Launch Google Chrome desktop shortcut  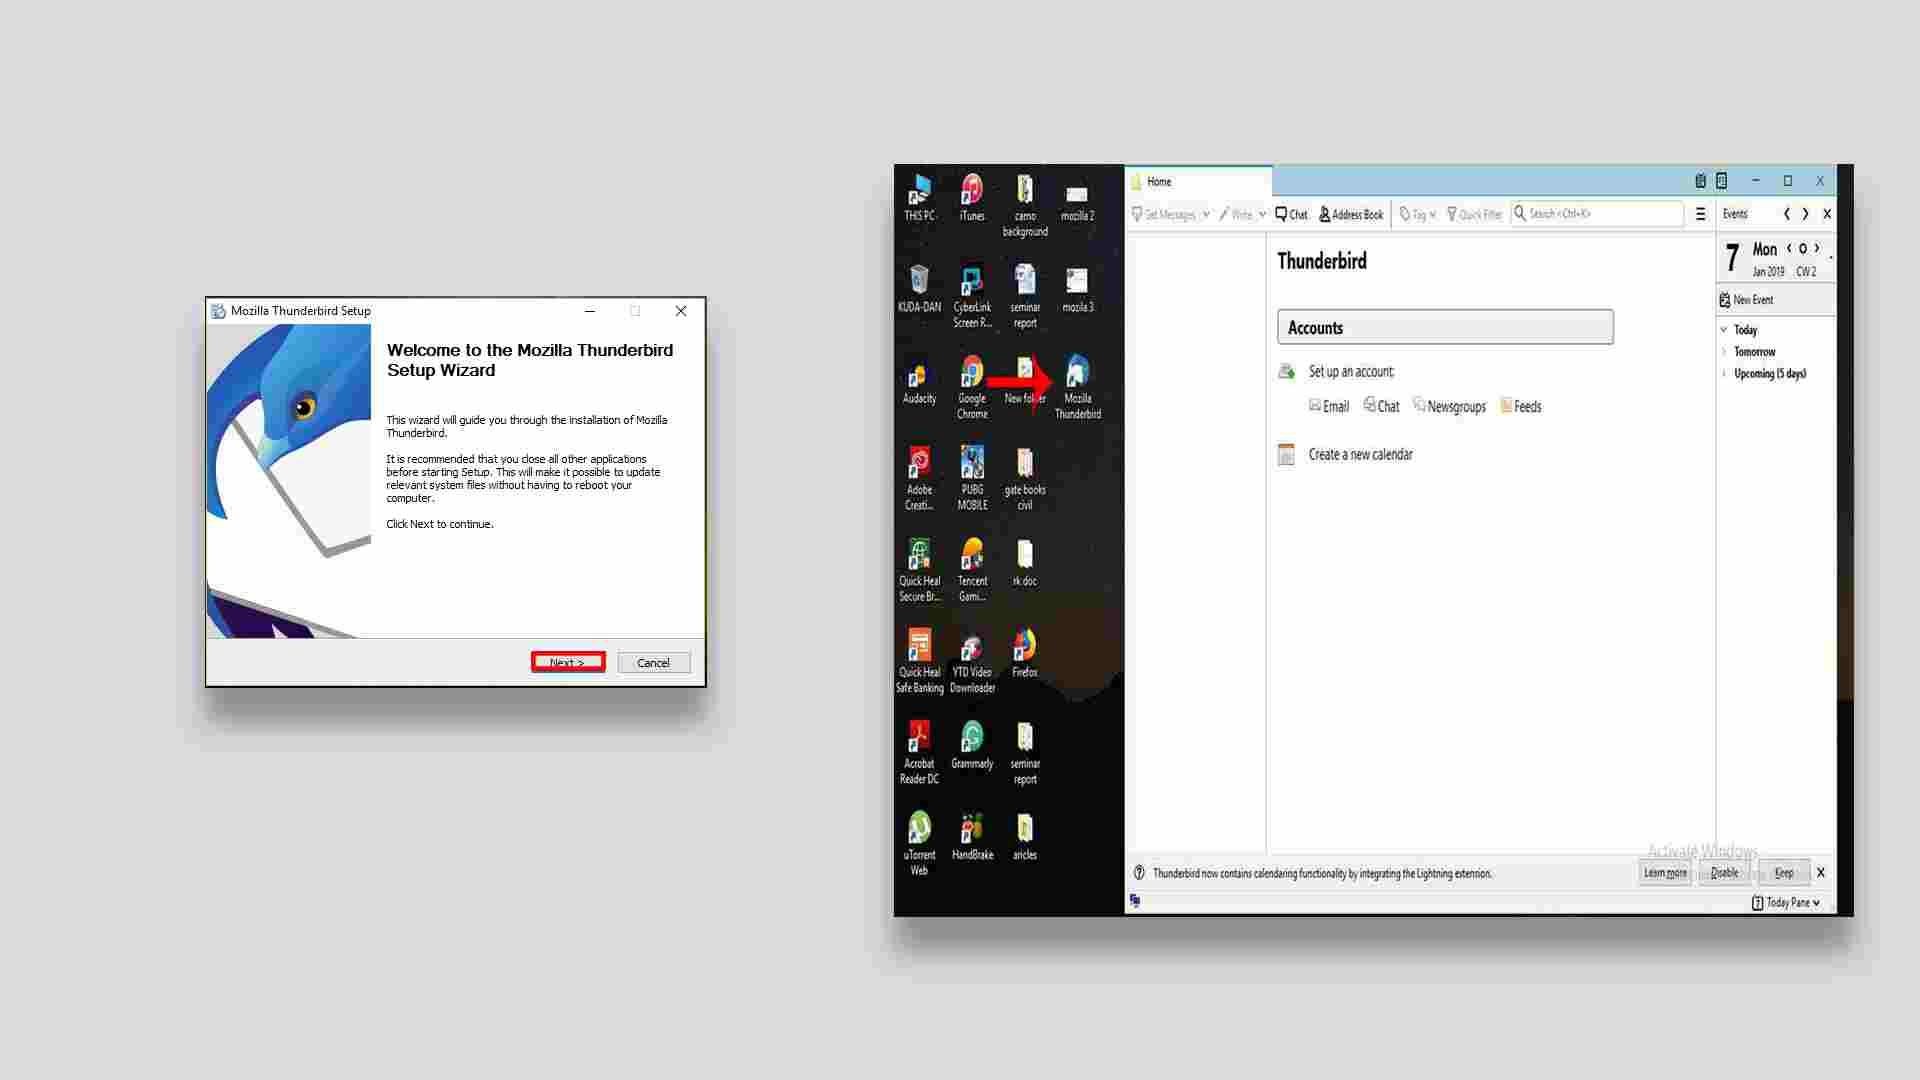(972, 387)
